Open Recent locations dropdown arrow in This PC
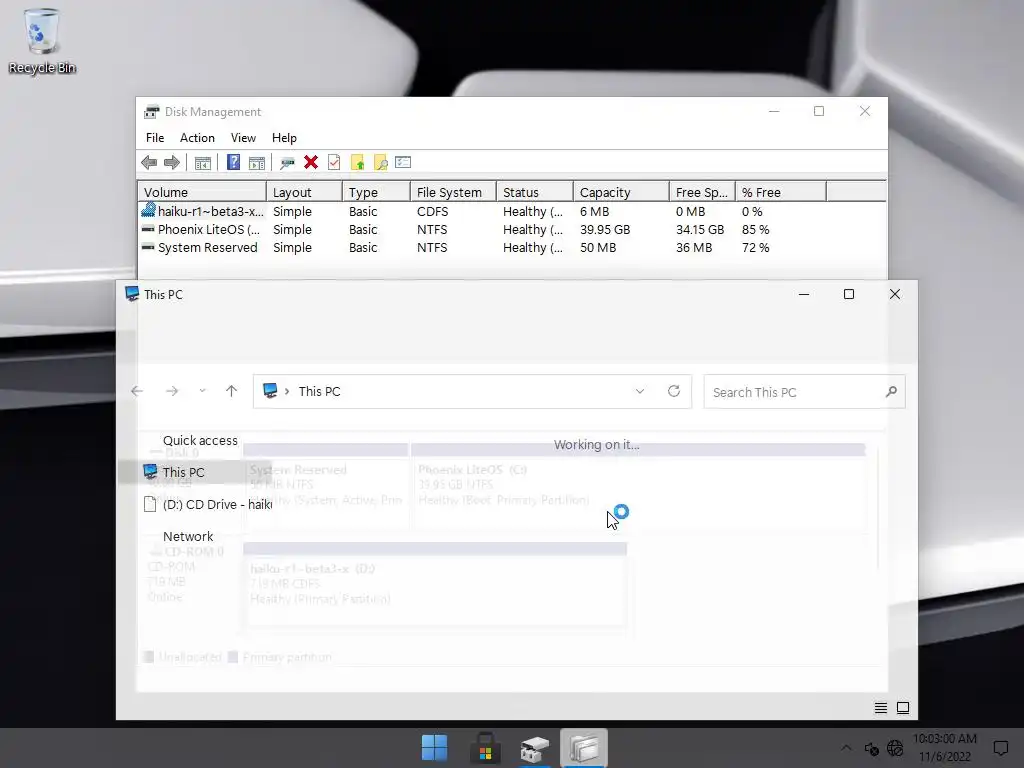Screen dimensions: 1024x768 click(202, 391)
